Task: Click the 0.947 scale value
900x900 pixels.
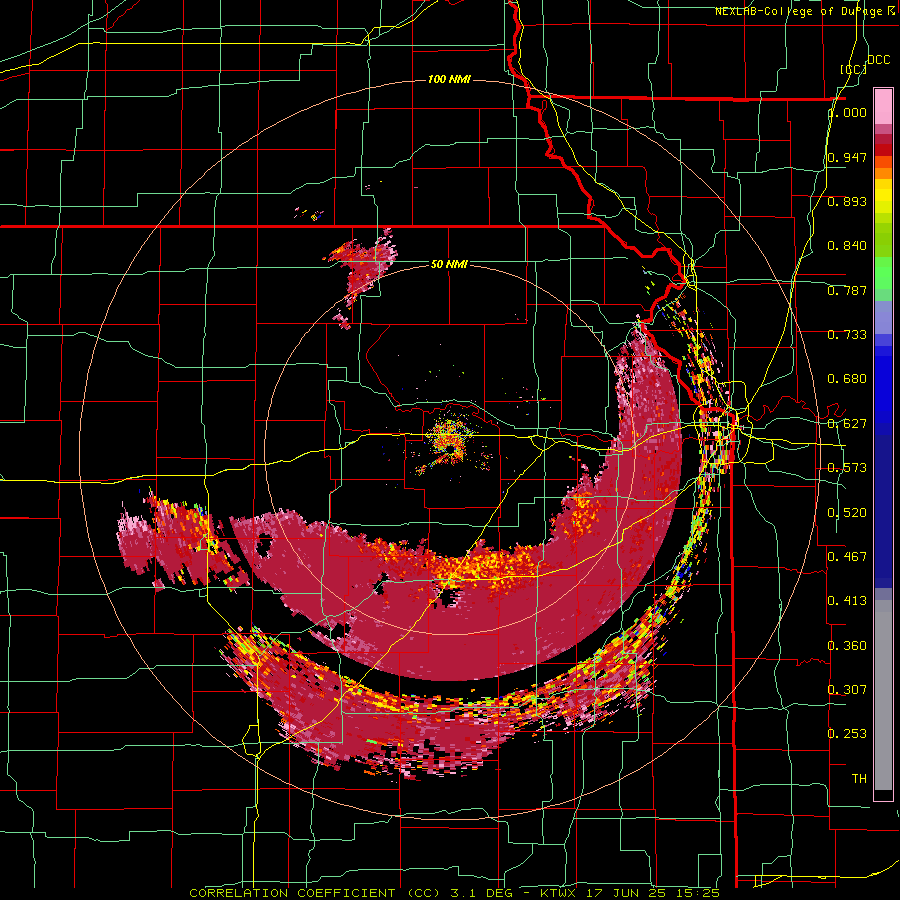Action: [847, 157]
